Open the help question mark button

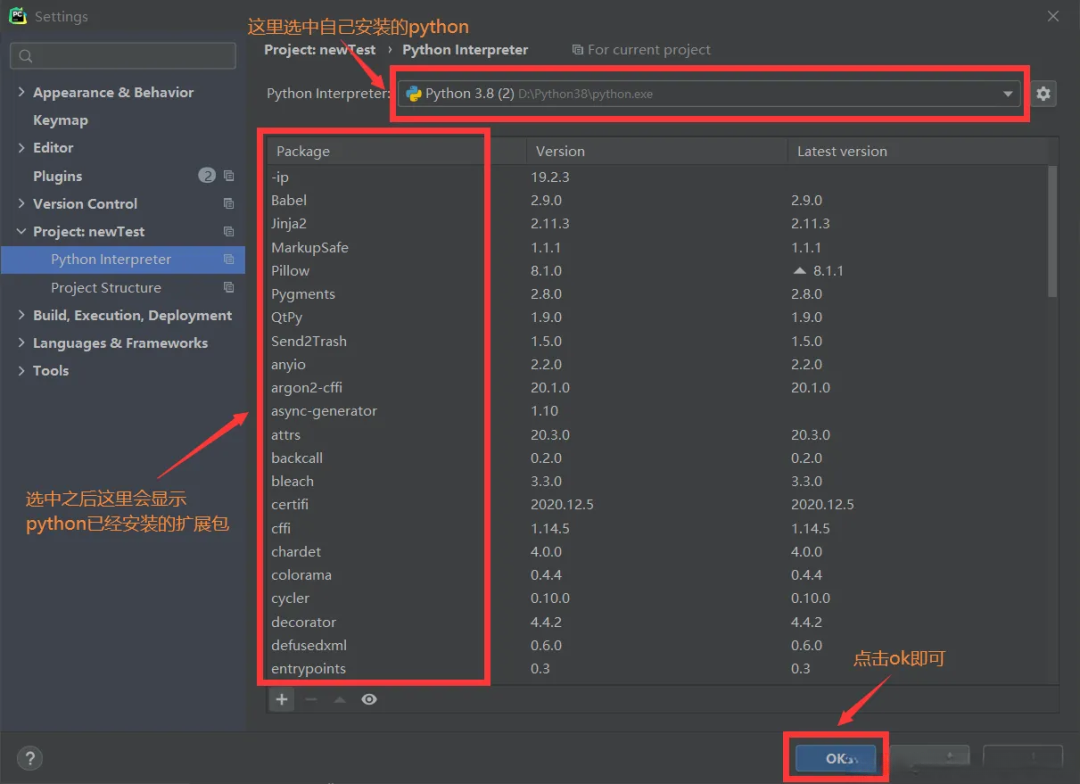[x=30, y=759]
